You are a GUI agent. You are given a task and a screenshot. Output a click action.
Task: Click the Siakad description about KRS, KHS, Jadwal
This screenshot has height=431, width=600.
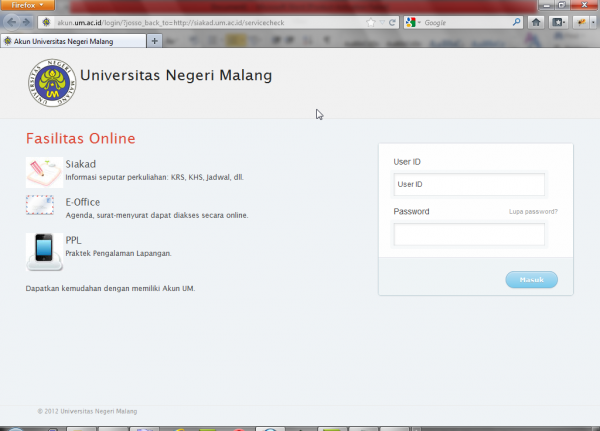coord(155,177)
